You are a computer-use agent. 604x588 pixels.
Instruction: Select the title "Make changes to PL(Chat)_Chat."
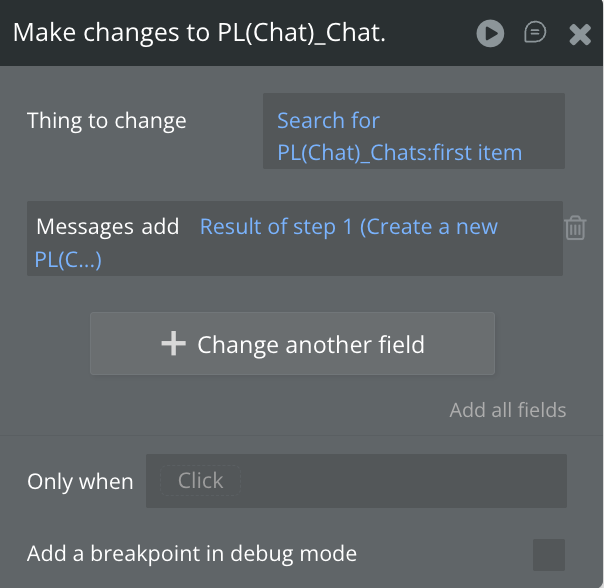199,33
